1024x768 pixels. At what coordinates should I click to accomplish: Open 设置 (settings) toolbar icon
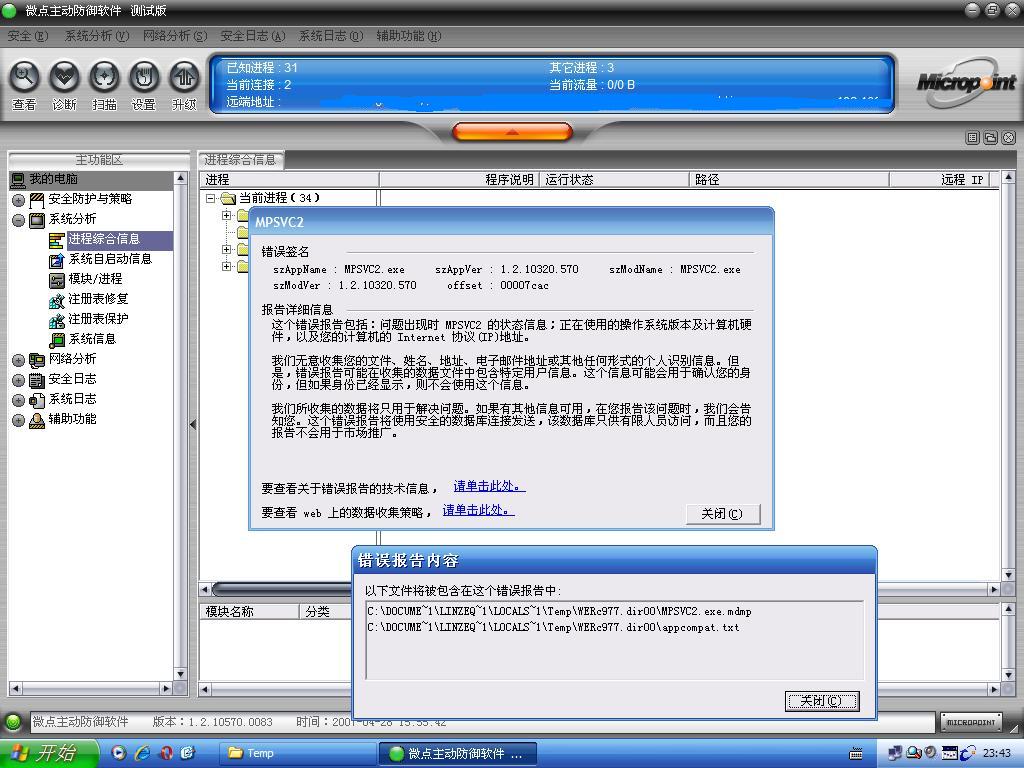(x=144, y=78)
